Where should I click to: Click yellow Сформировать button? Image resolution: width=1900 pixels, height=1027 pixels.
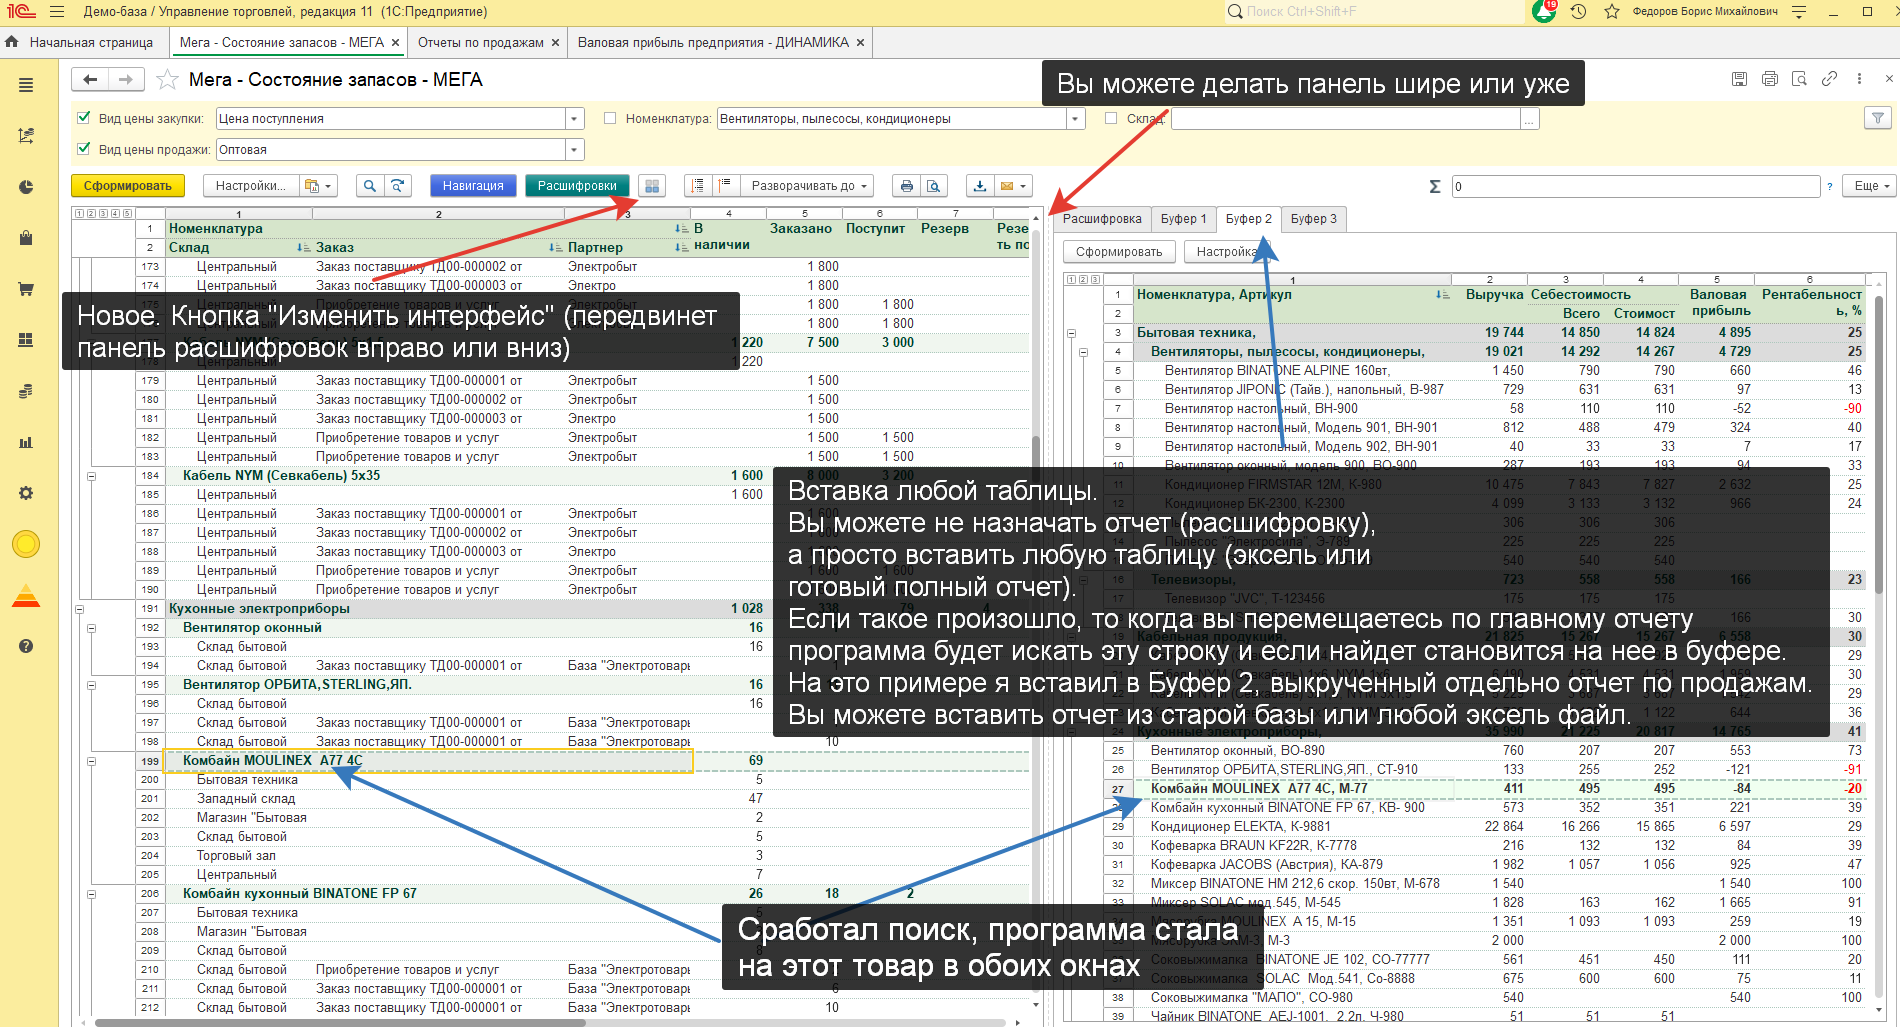[x=128, y=186]
